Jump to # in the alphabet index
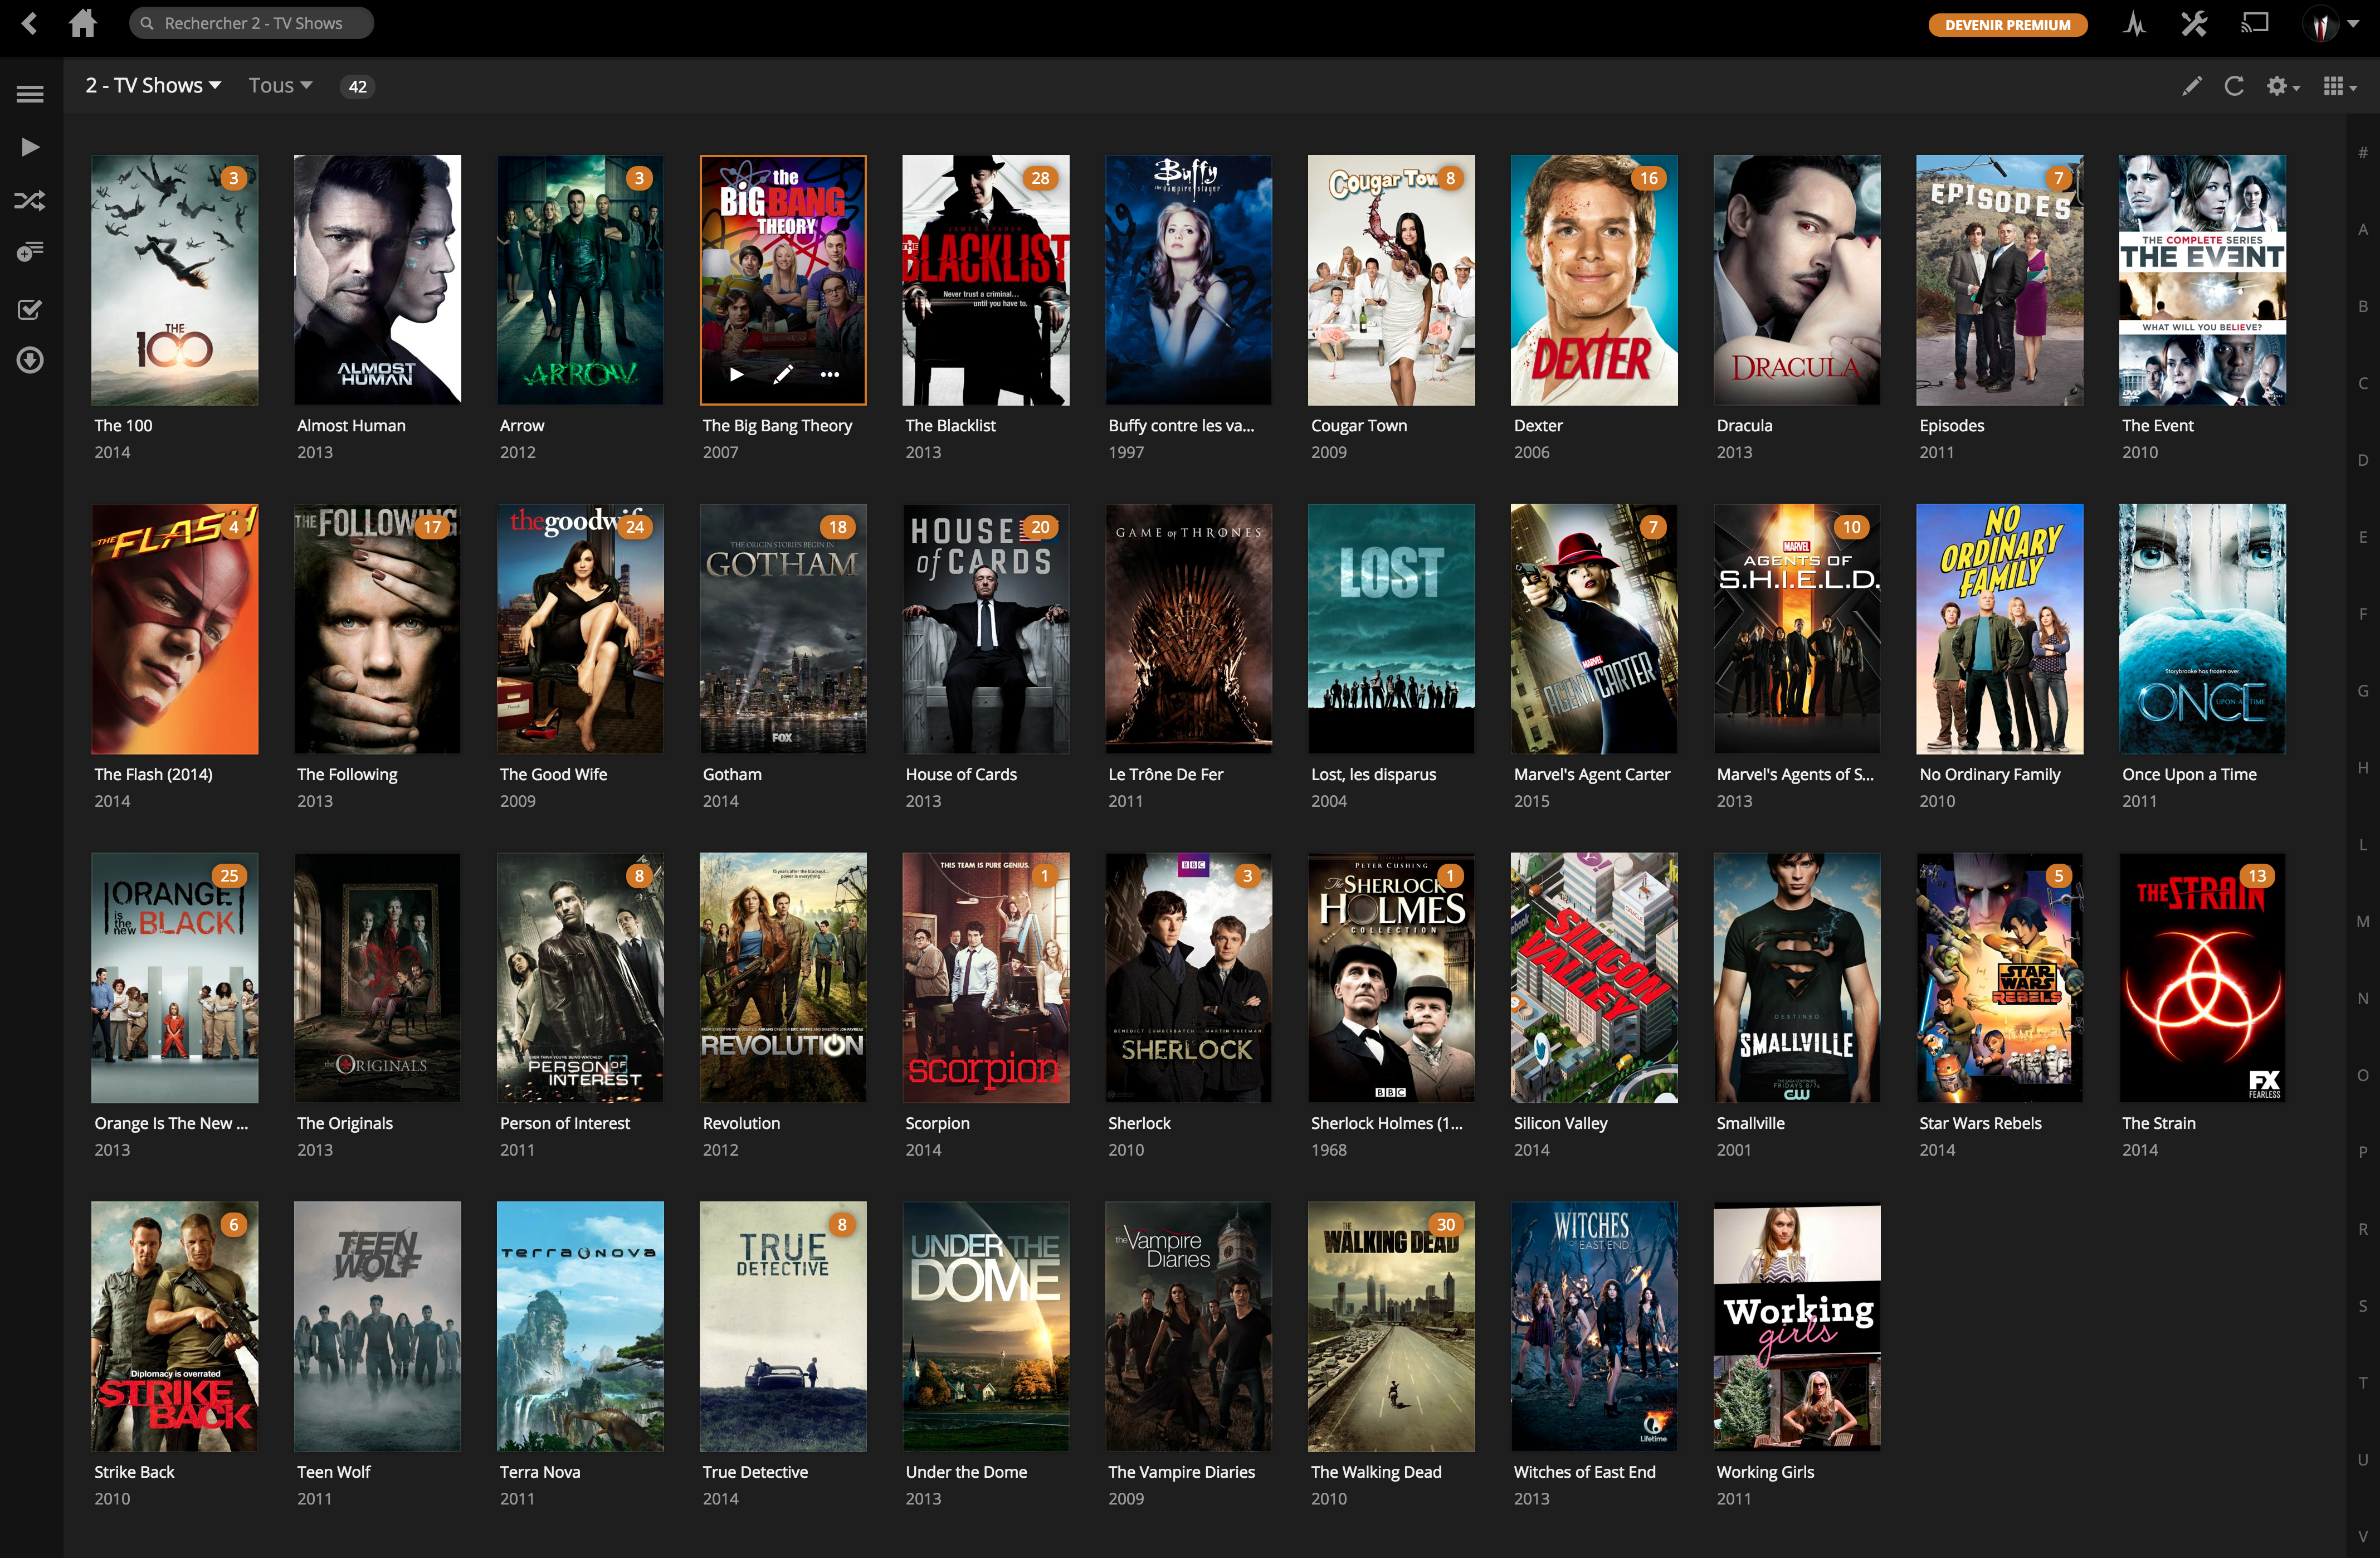 point(2363,153)
